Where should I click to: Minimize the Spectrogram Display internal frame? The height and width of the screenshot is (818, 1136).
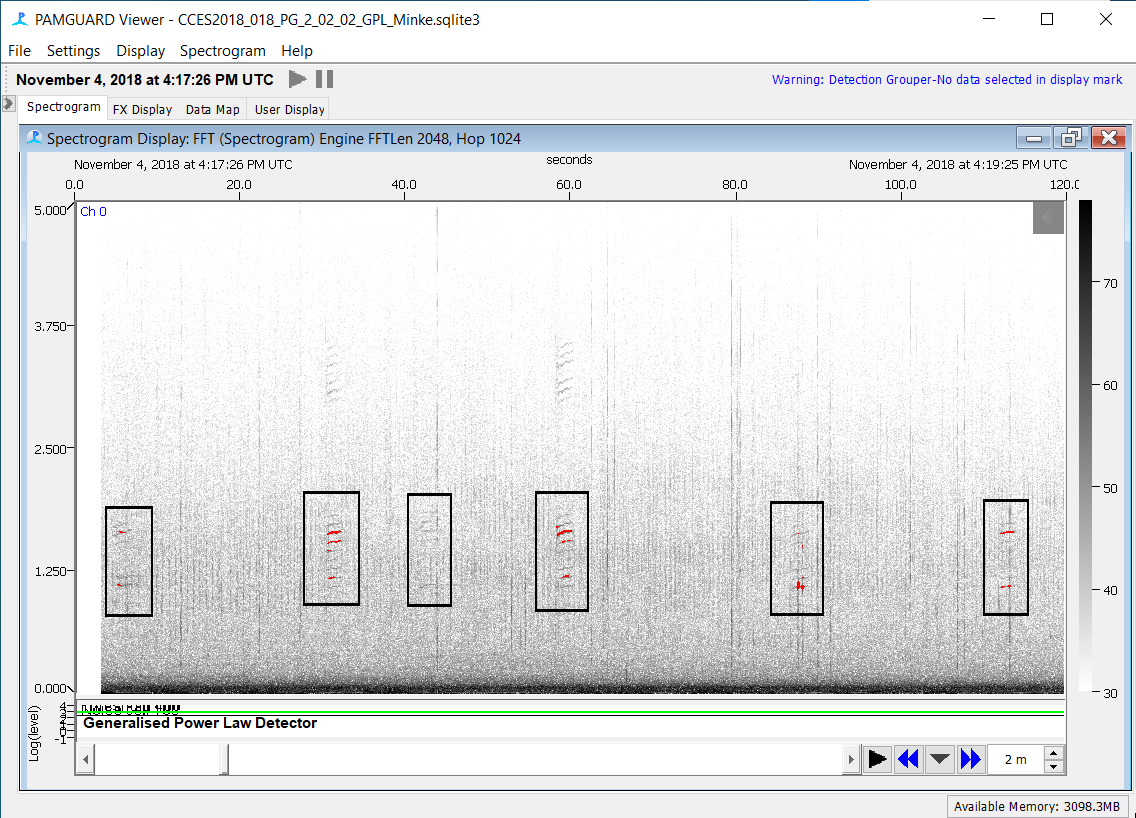pyautogui.click(x=1035, y=138)
